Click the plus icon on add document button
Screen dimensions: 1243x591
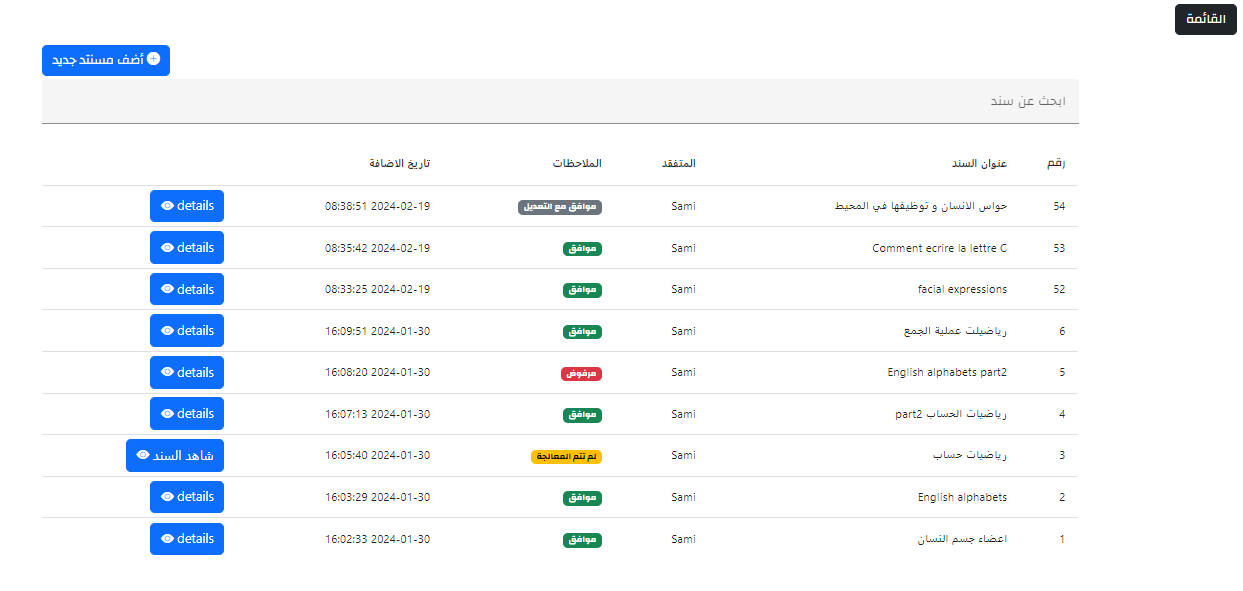(153, 59)
